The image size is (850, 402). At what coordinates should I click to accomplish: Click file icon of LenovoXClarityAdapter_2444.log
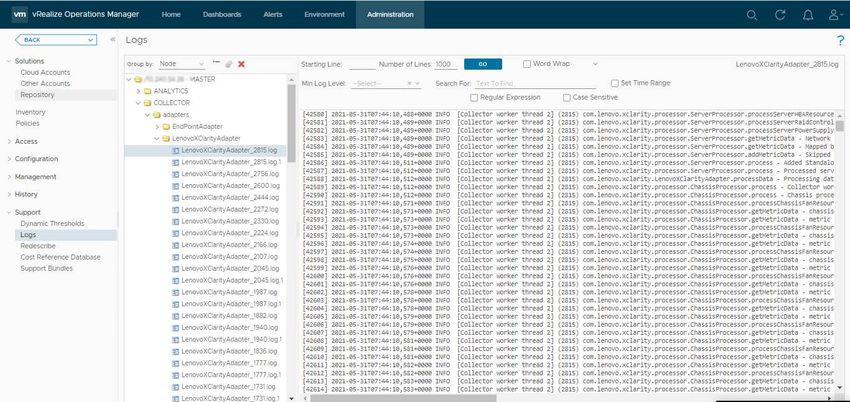(175, 198)
